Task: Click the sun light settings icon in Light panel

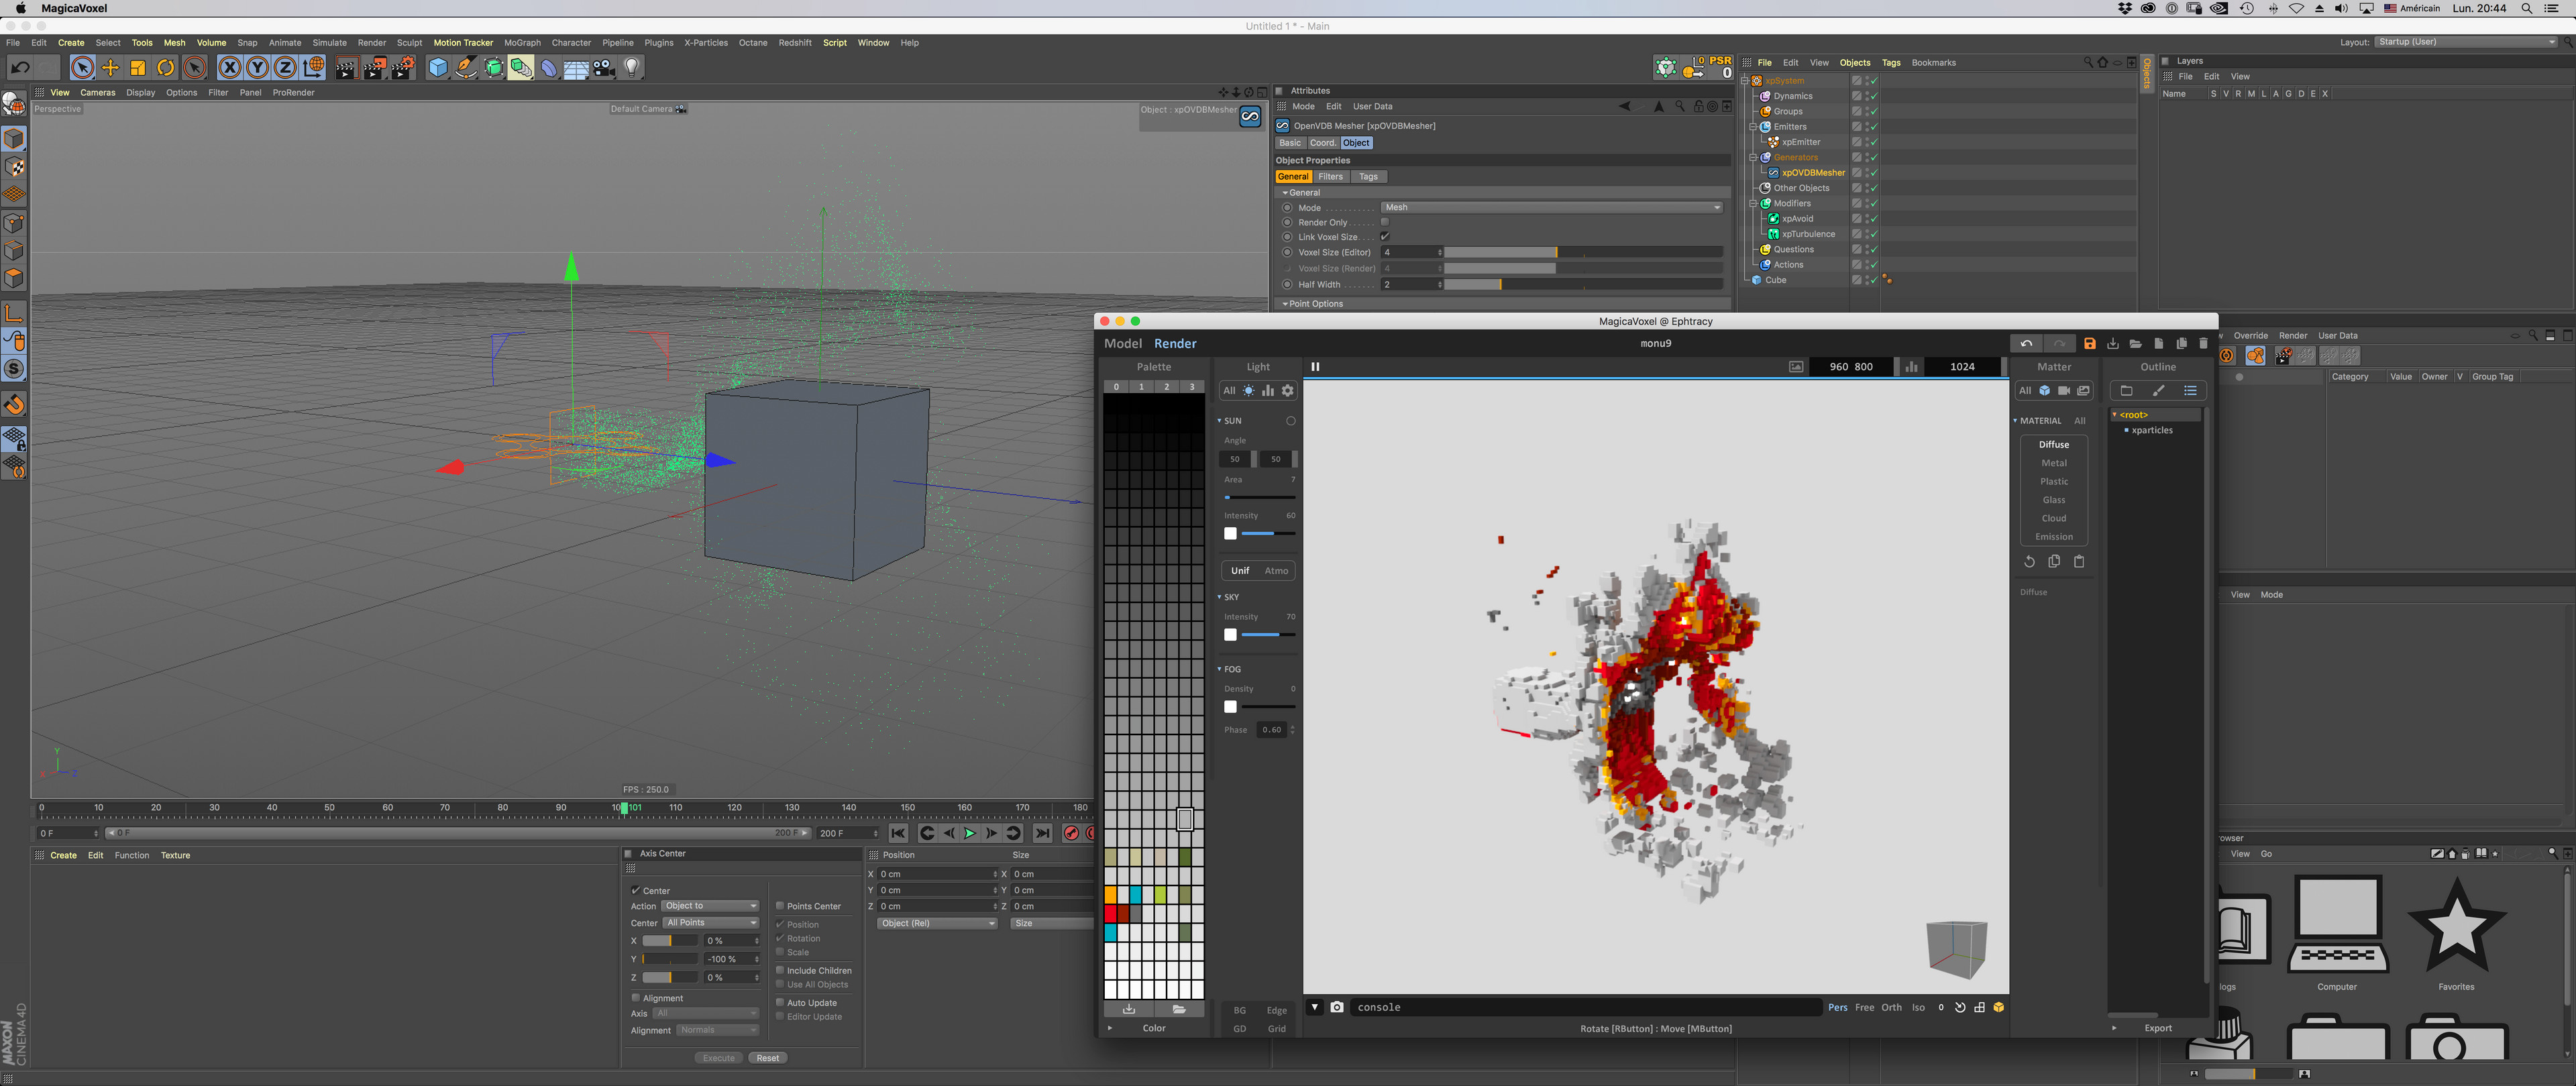Action: [x=1248, y=391]
